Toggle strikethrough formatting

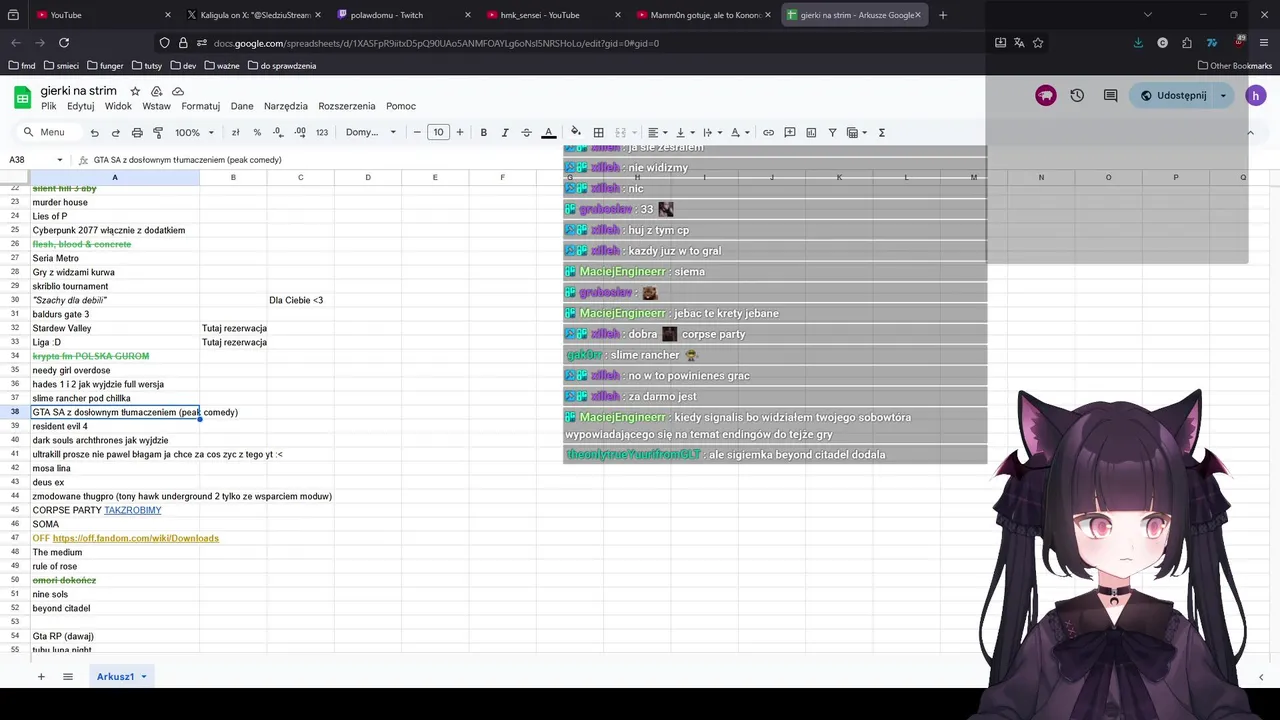click(526, 132)
